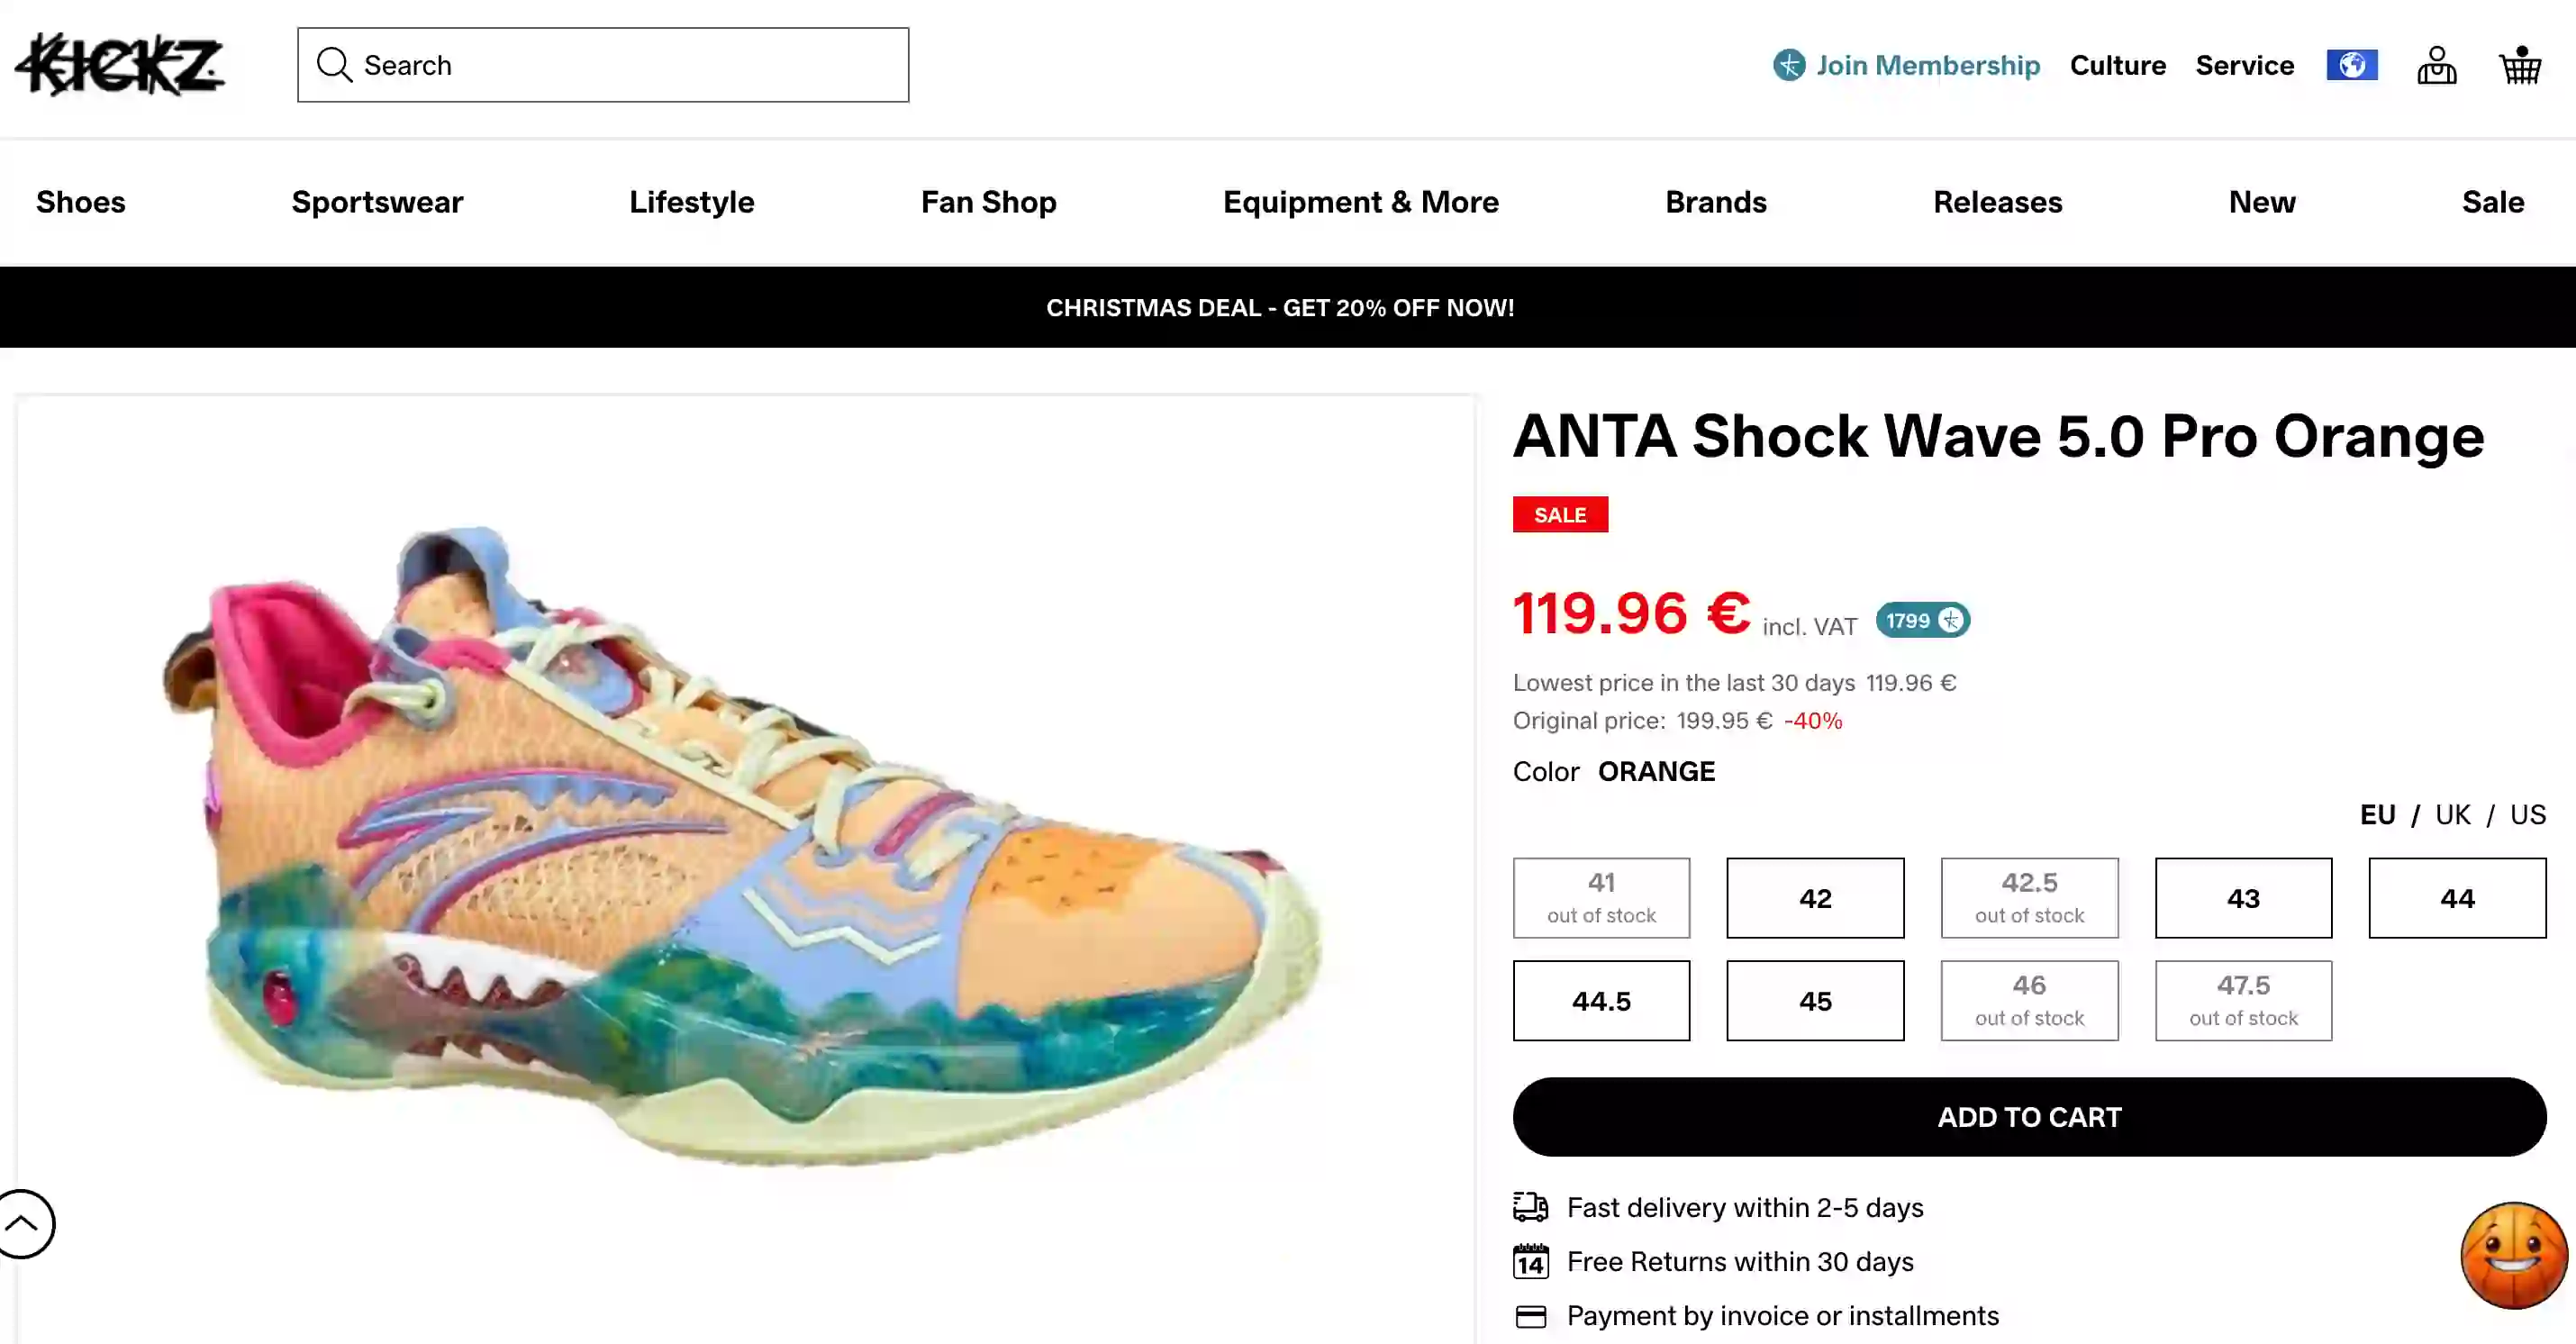The width and height of the screenshot is (2576, 1344).
Task: Switch sizing system to US
Action: click(2528, 814)
